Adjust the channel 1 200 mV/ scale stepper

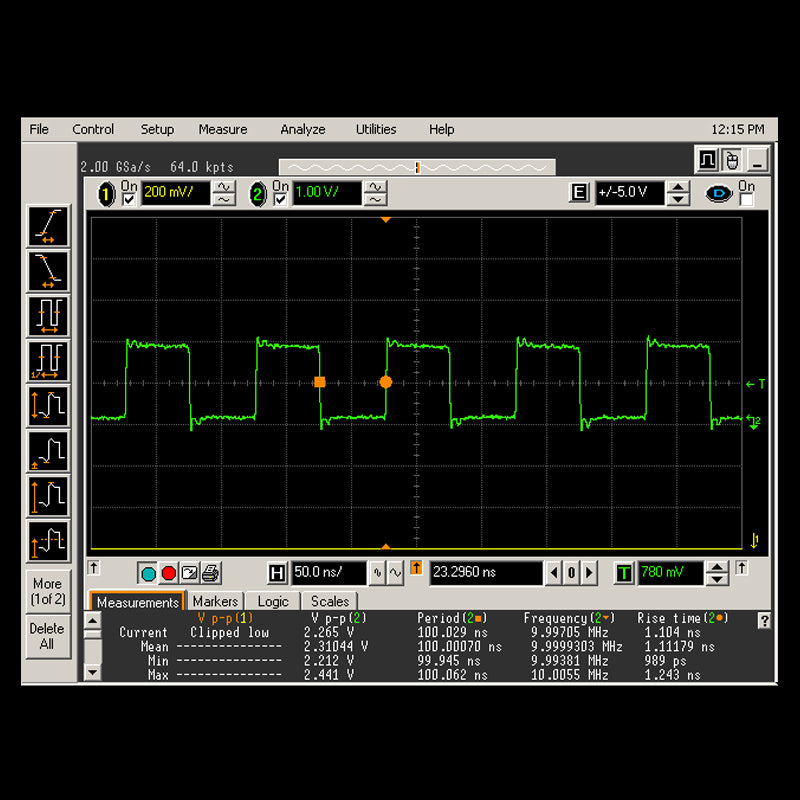coord(225,193)
